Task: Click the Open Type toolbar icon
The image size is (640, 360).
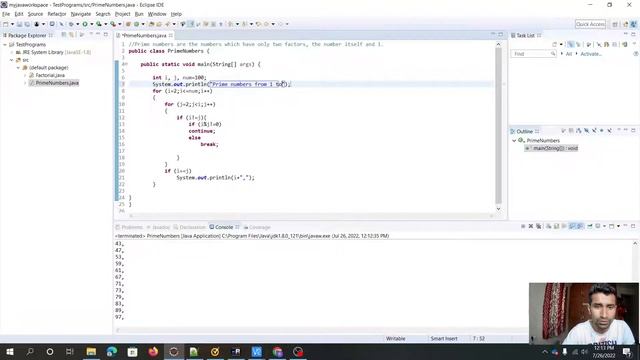Action: (151, 24)
